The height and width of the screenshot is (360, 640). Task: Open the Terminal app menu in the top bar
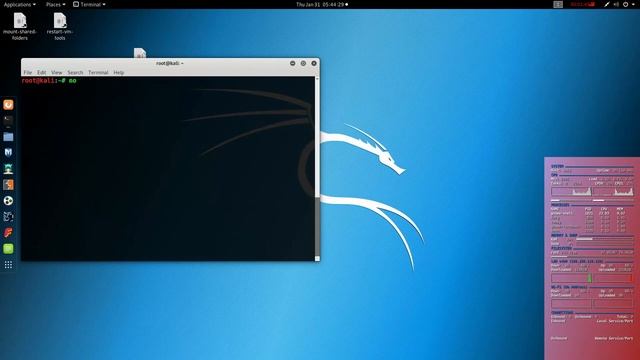pyautogui.click(x=89, y=4)
